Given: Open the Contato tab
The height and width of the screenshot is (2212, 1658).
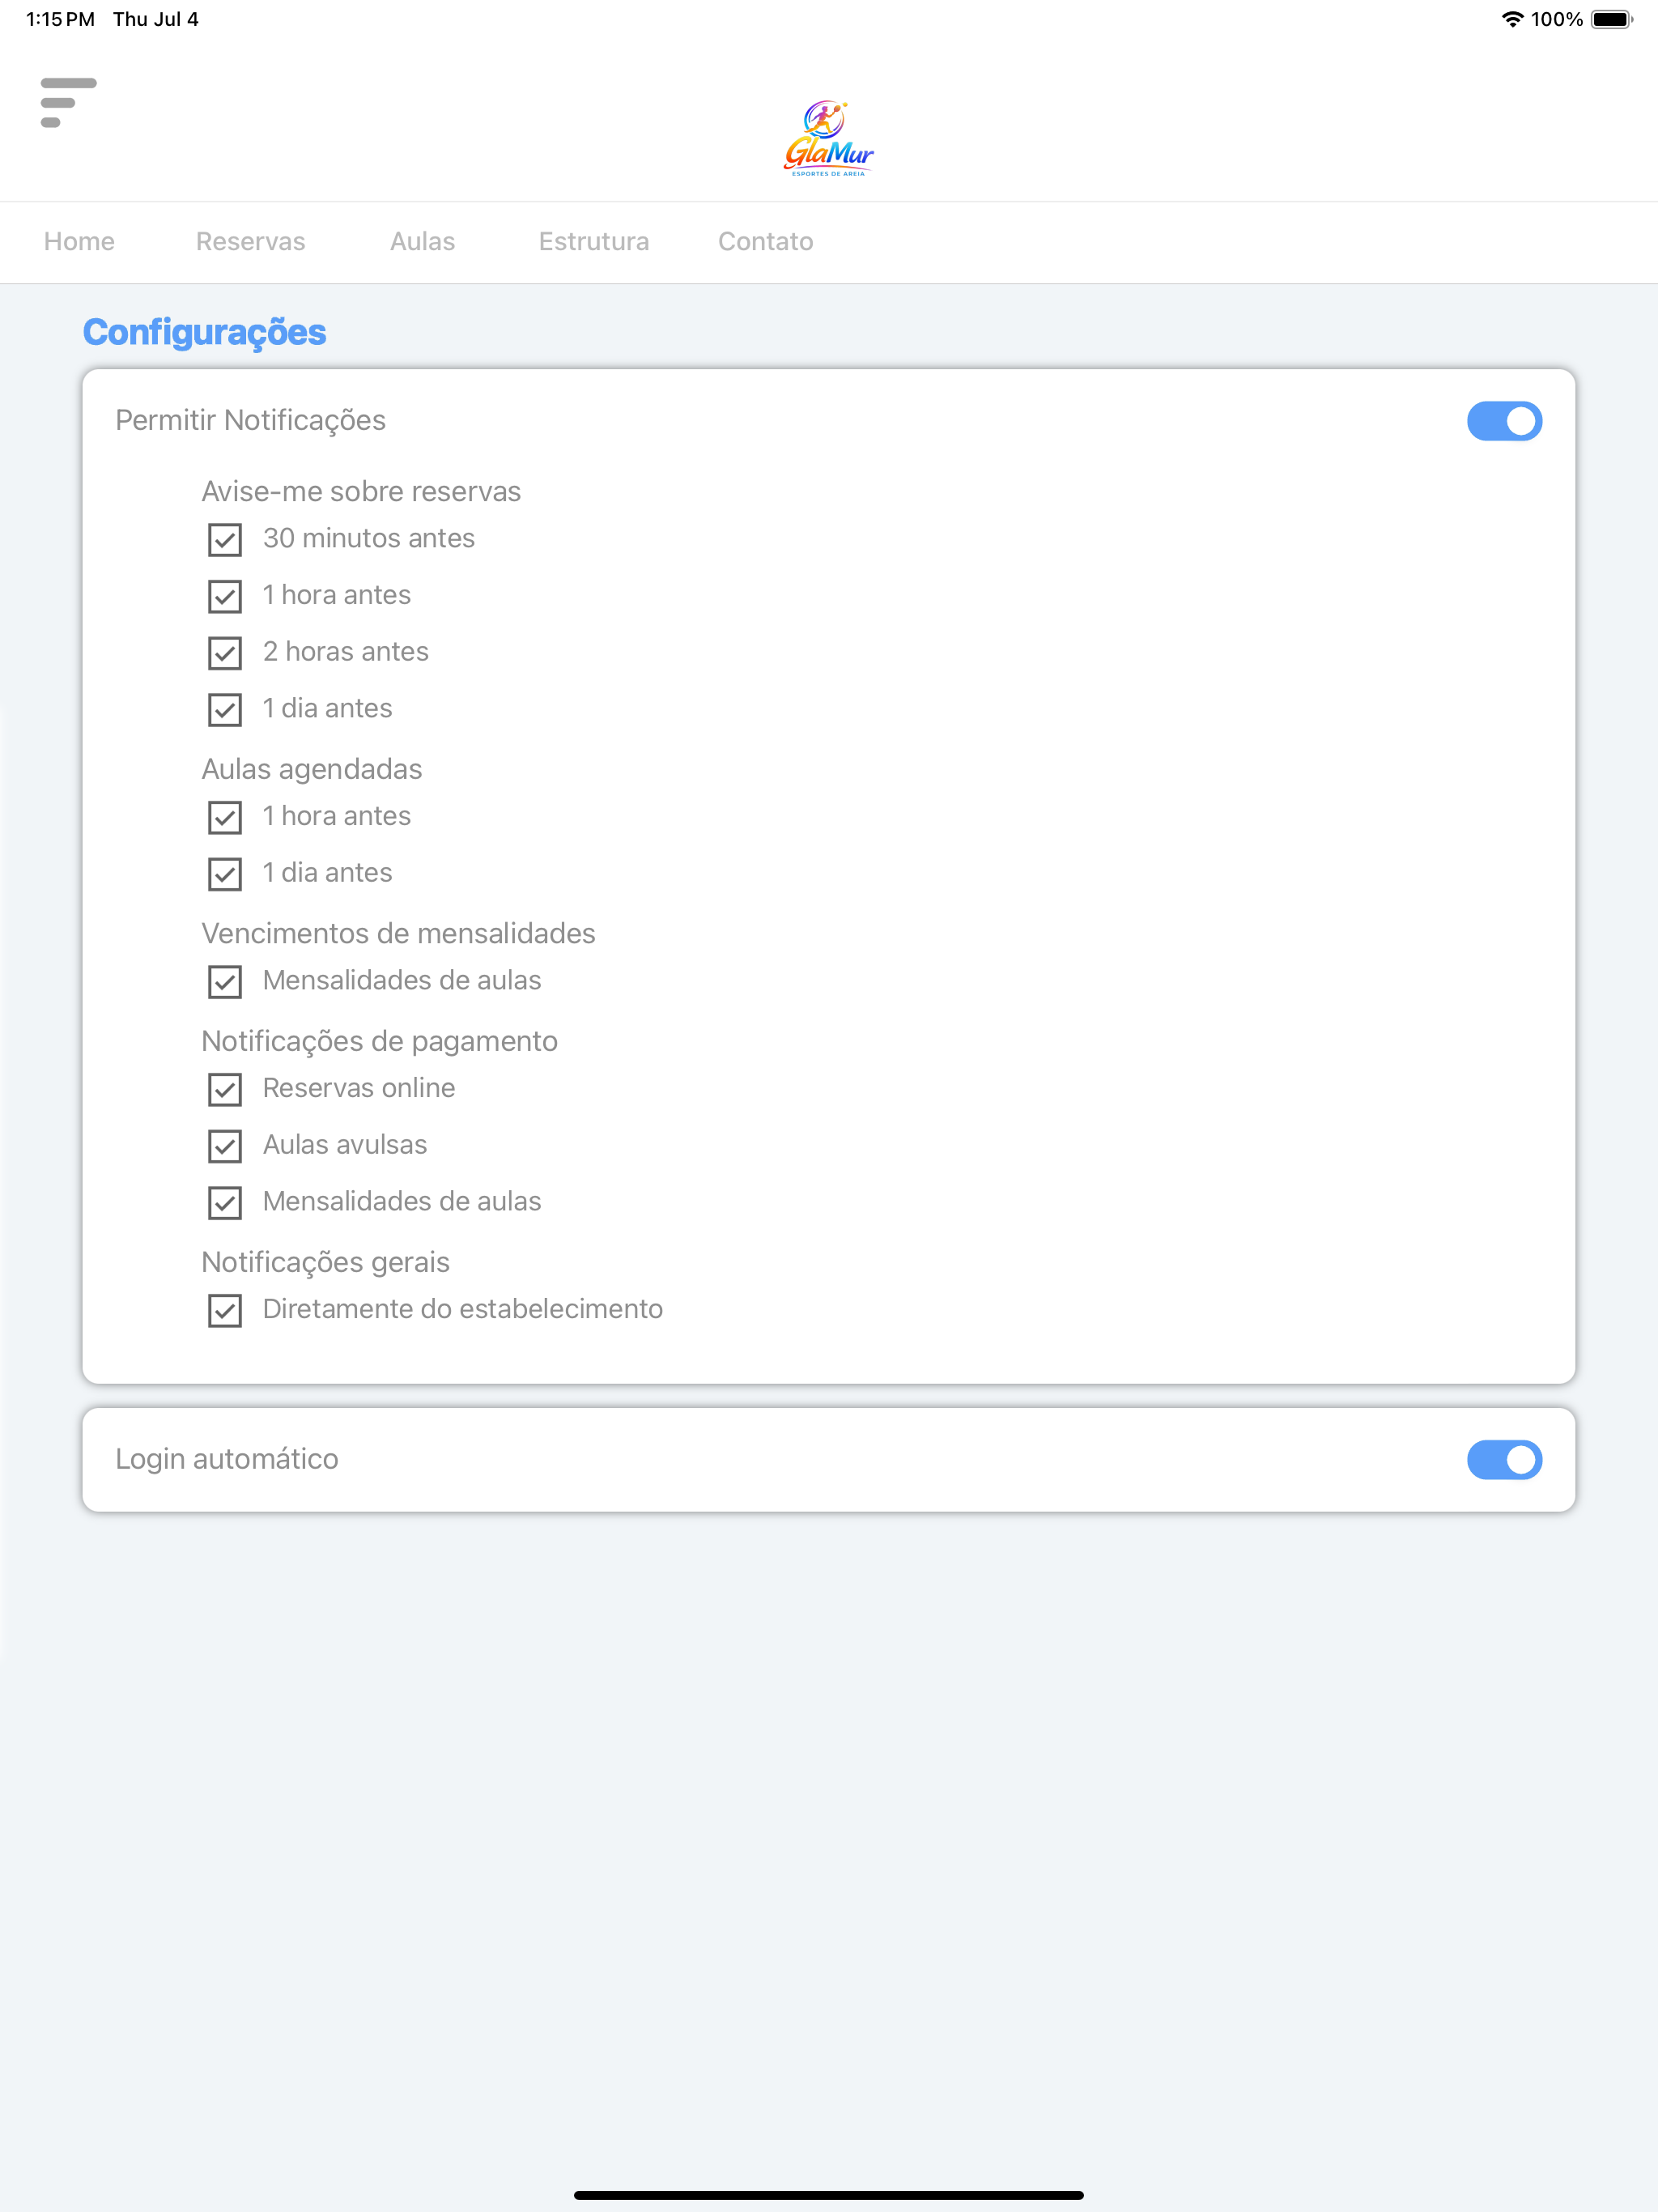Looking at the screenshot, I should coord(765,241).
